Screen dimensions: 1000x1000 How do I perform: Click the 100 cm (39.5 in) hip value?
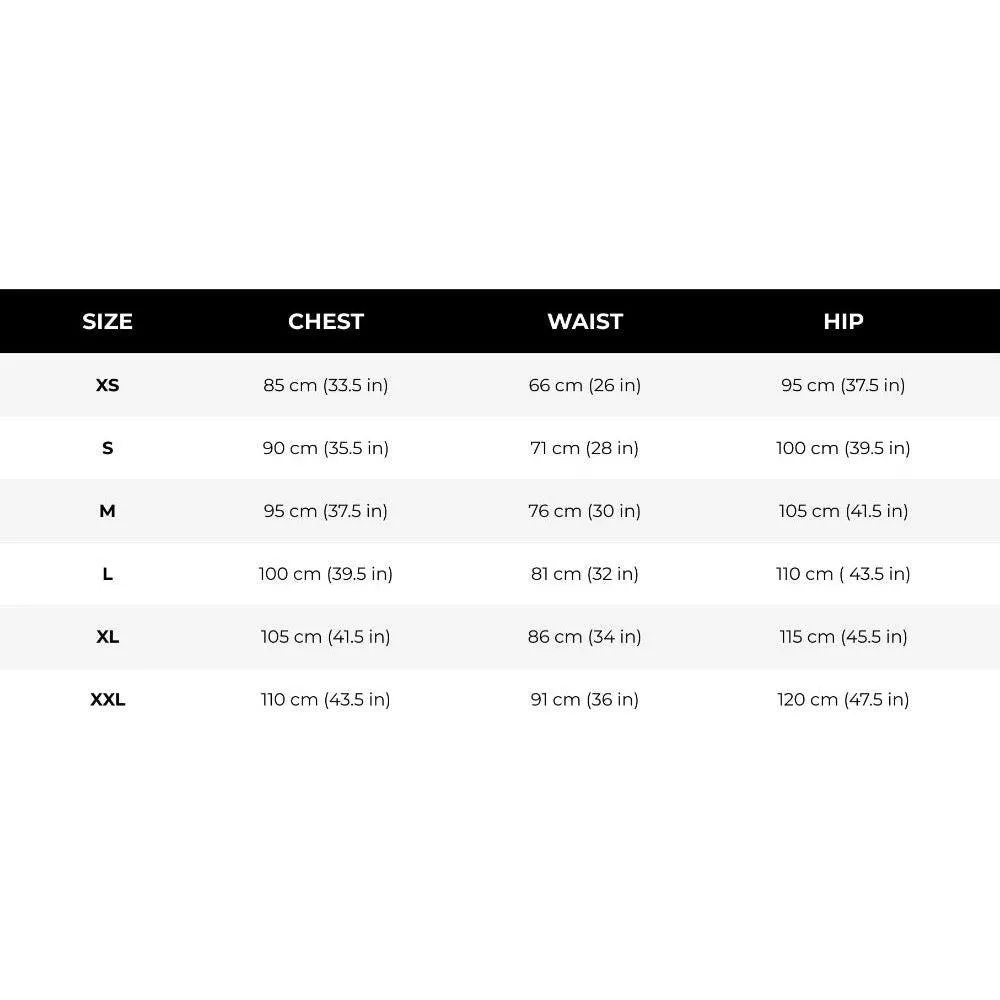(843, 448)
